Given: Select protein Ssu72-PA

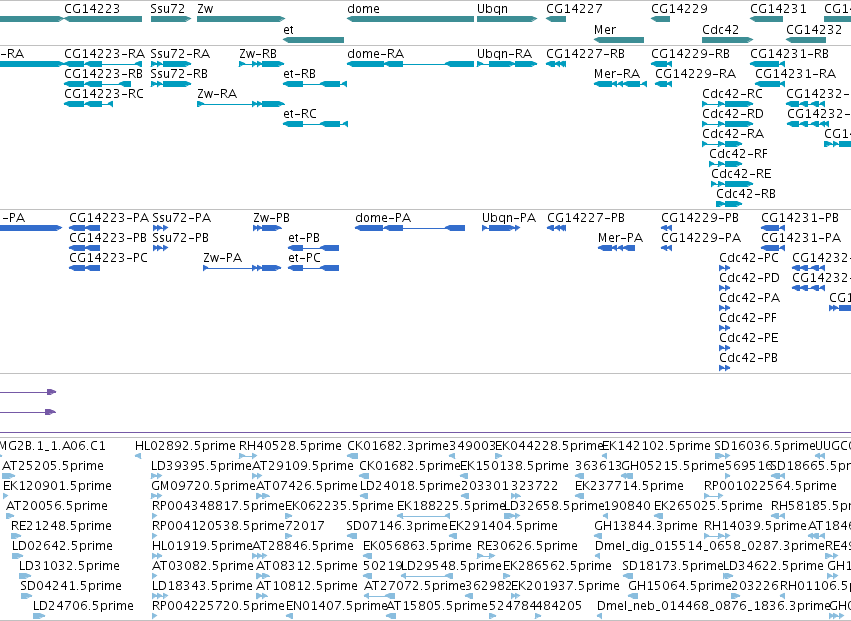Looking at the screenshot, I should click(160, 228).
